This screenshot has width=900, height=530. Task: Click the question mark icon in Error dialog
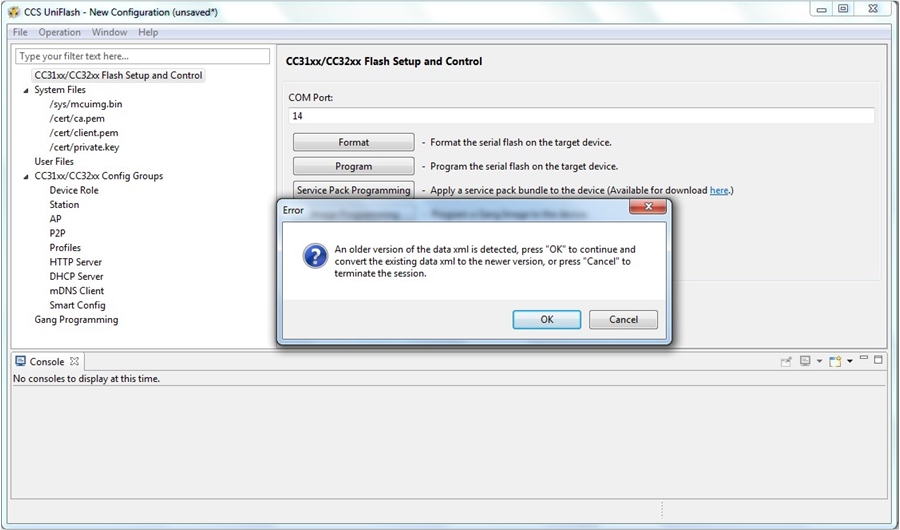(x=315, y=256)
